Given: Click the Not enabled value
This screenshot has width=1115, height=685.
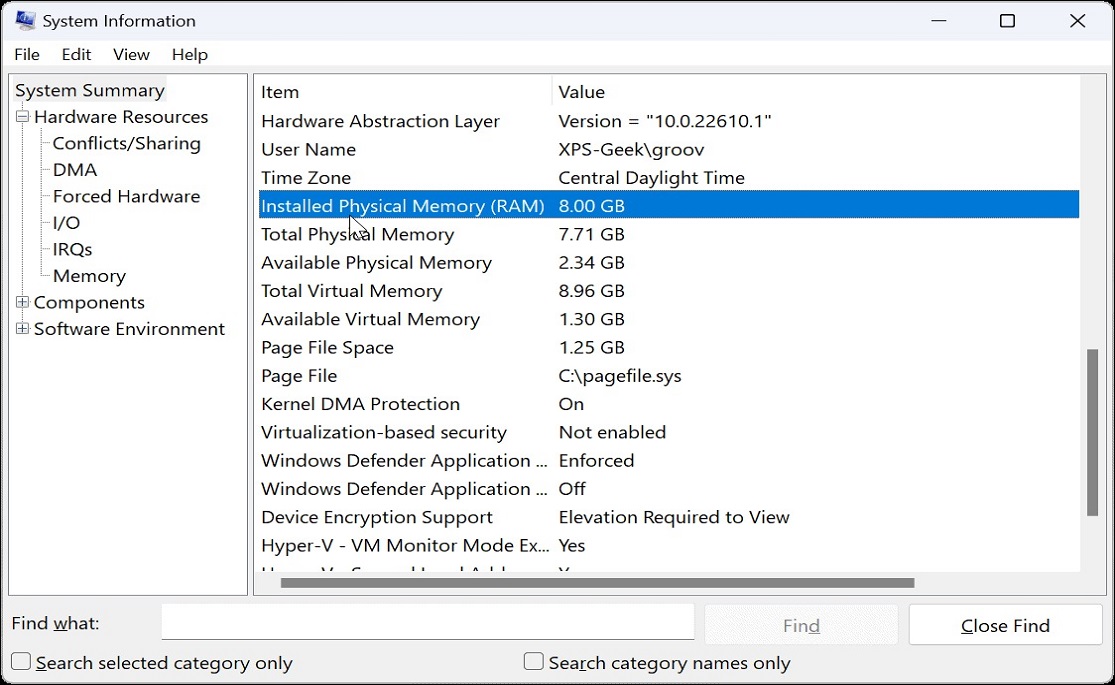Looking at the screenshot, I should coord(612,432).
